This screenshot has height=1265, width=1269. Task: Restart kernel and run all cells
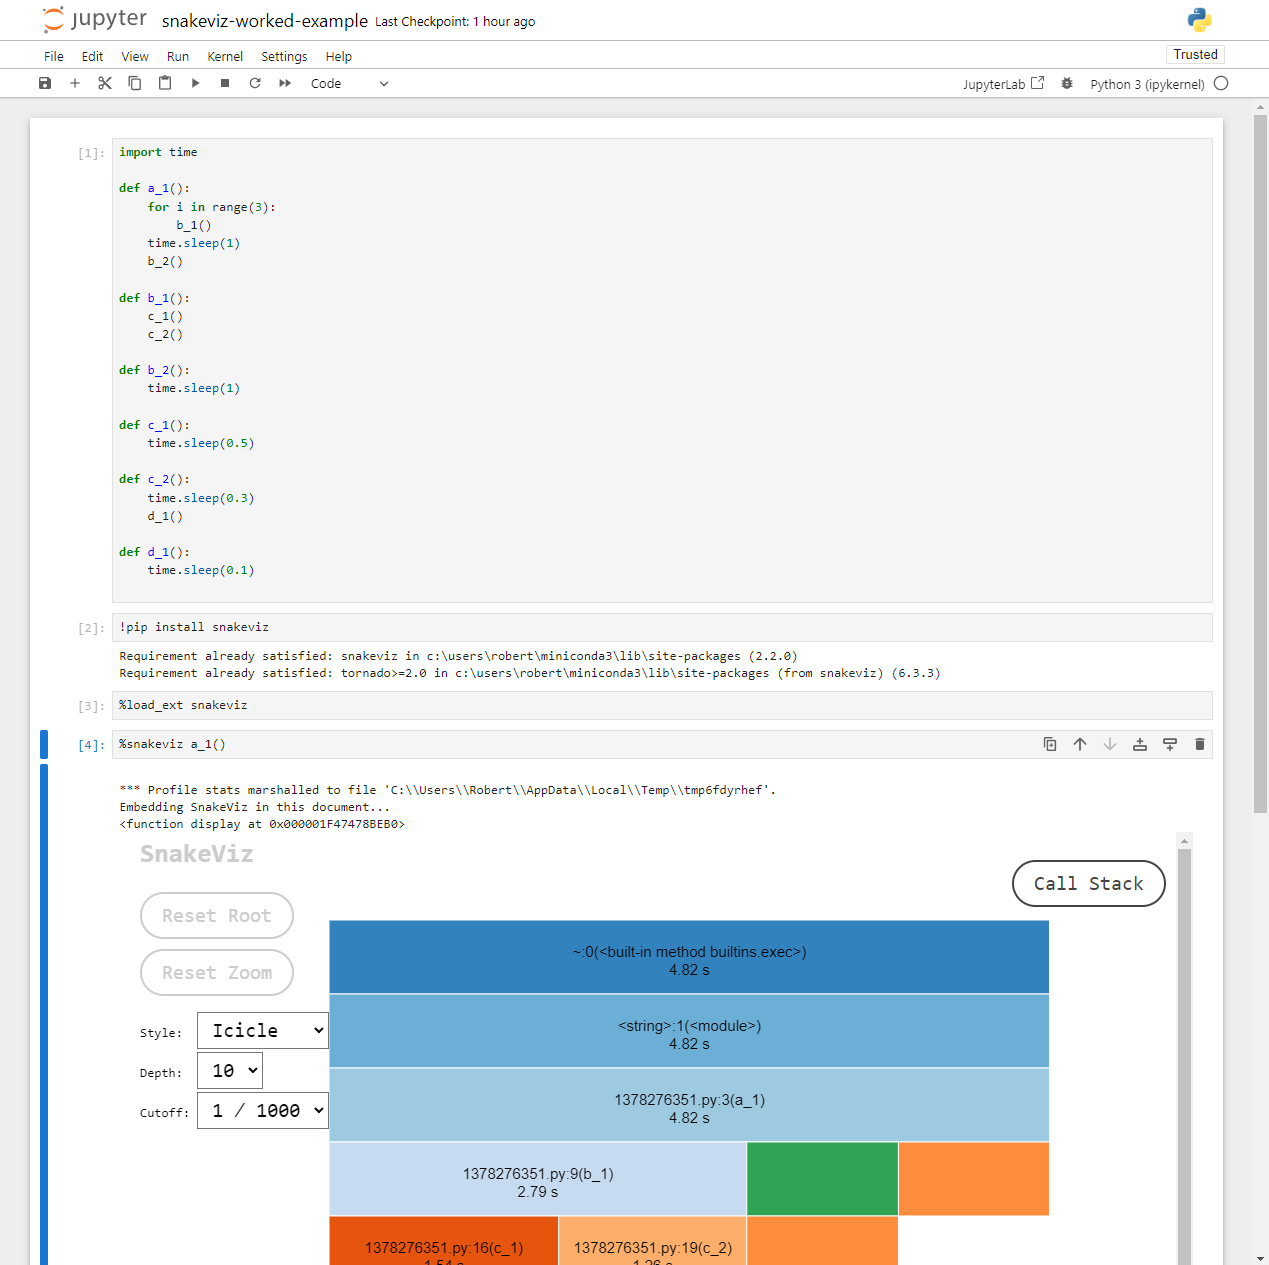(x=285, y=83)
